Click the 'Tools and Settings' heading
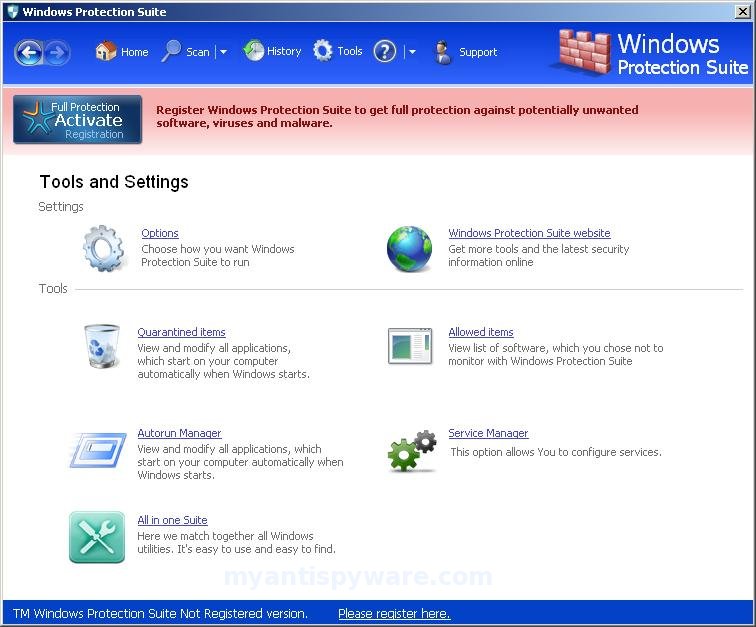Screen dimensions: 756x627 114,182
